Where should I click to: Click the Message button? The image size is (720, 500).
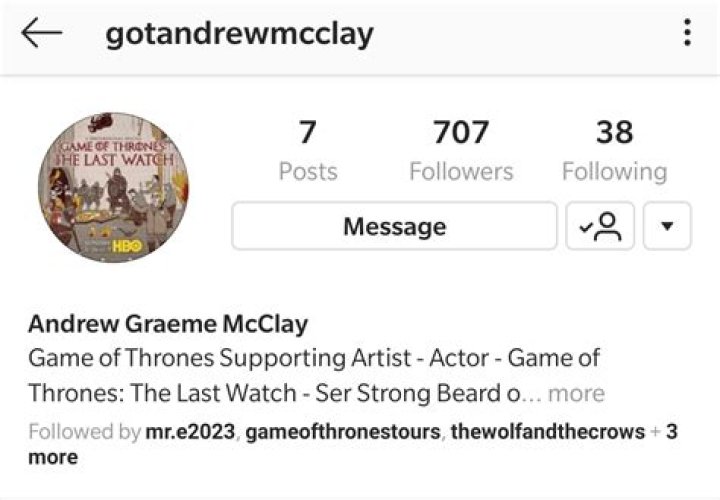[394, 226]
